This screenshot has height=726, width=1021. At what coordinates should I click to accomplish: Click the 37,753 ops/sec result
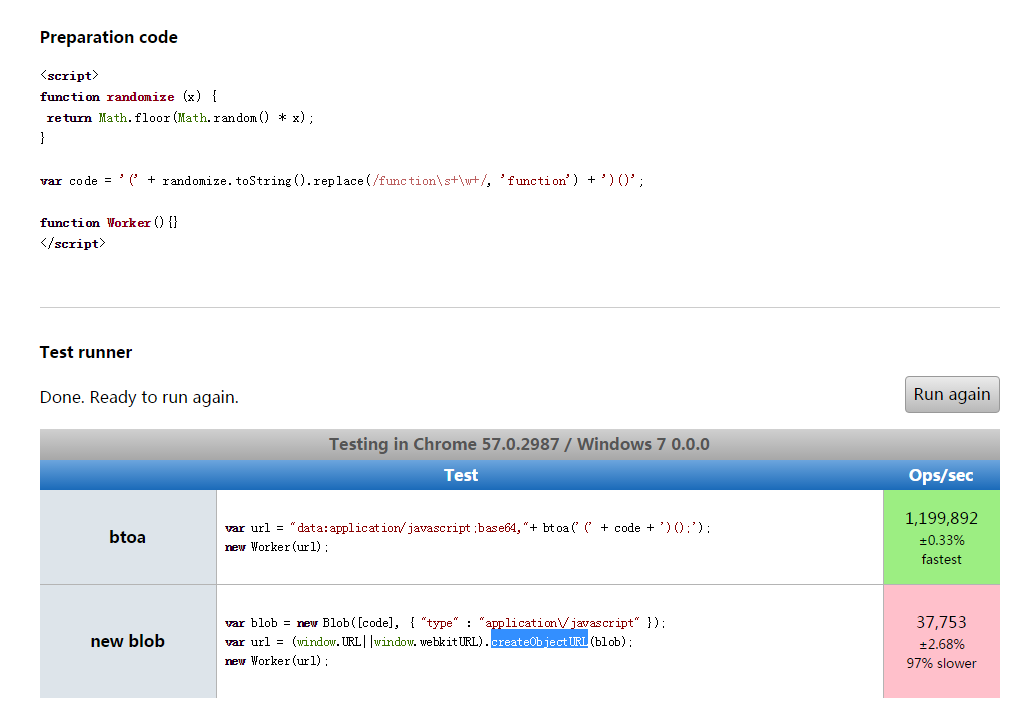(x=942, y=622)
